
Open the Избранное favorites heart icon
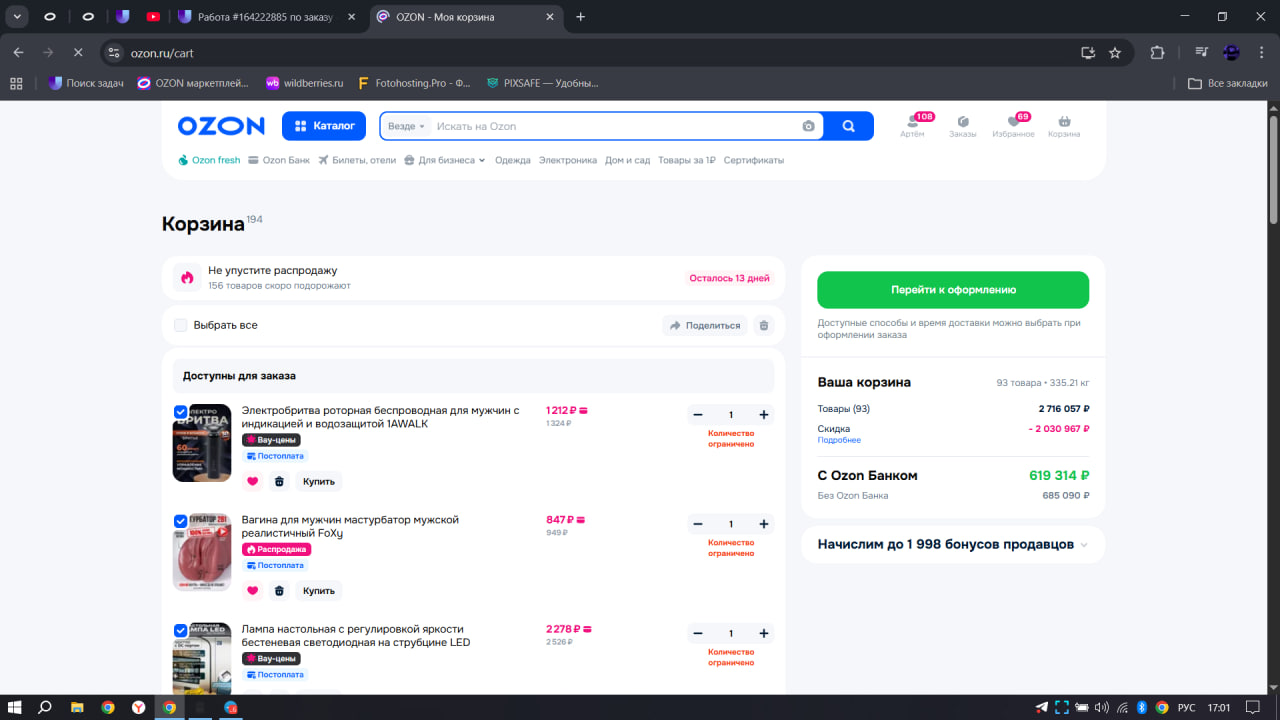pyautogui.click(x=1013, y=123)
